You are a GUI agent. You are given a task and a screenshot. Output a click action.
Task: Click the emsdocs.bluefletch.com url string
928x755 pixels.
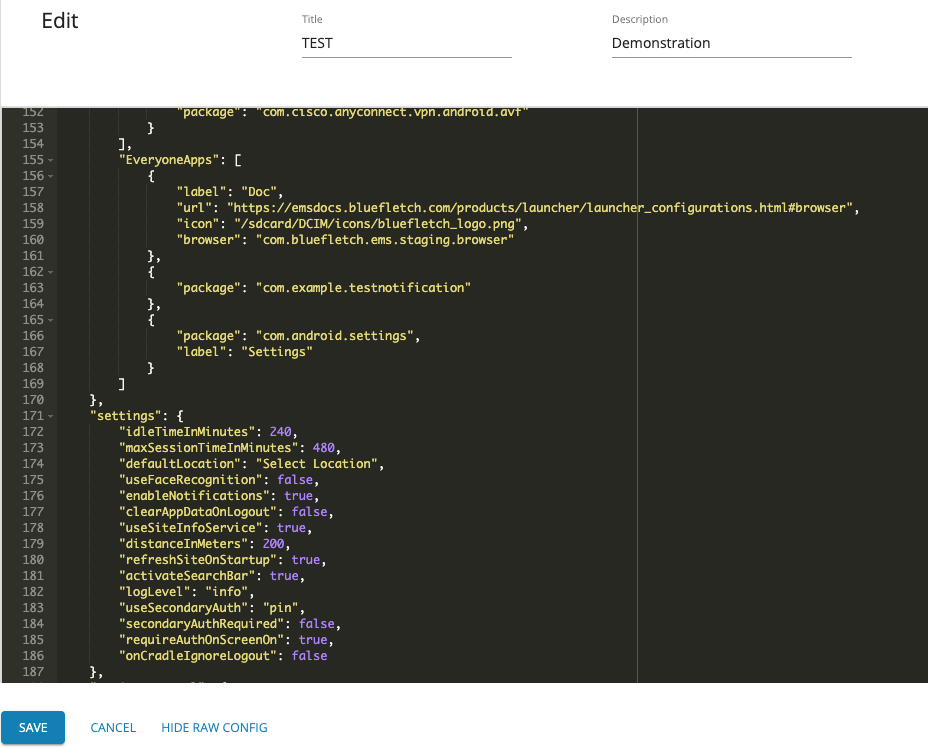540,208
